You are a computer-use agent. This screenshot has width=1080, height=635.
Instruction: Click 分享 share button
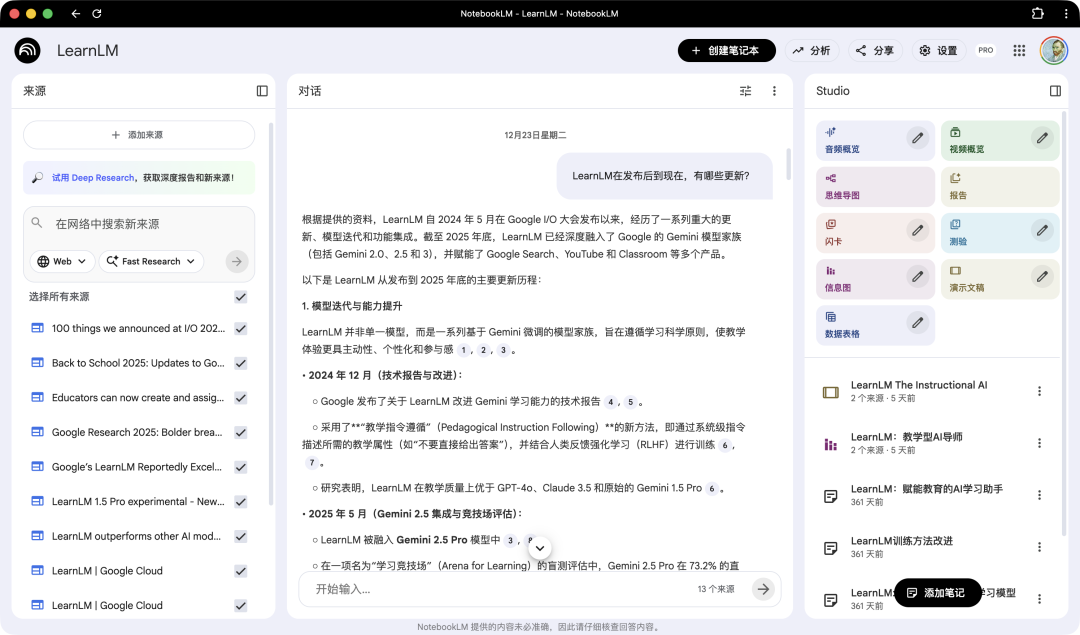pyautogui.click(x=875, y=50)
